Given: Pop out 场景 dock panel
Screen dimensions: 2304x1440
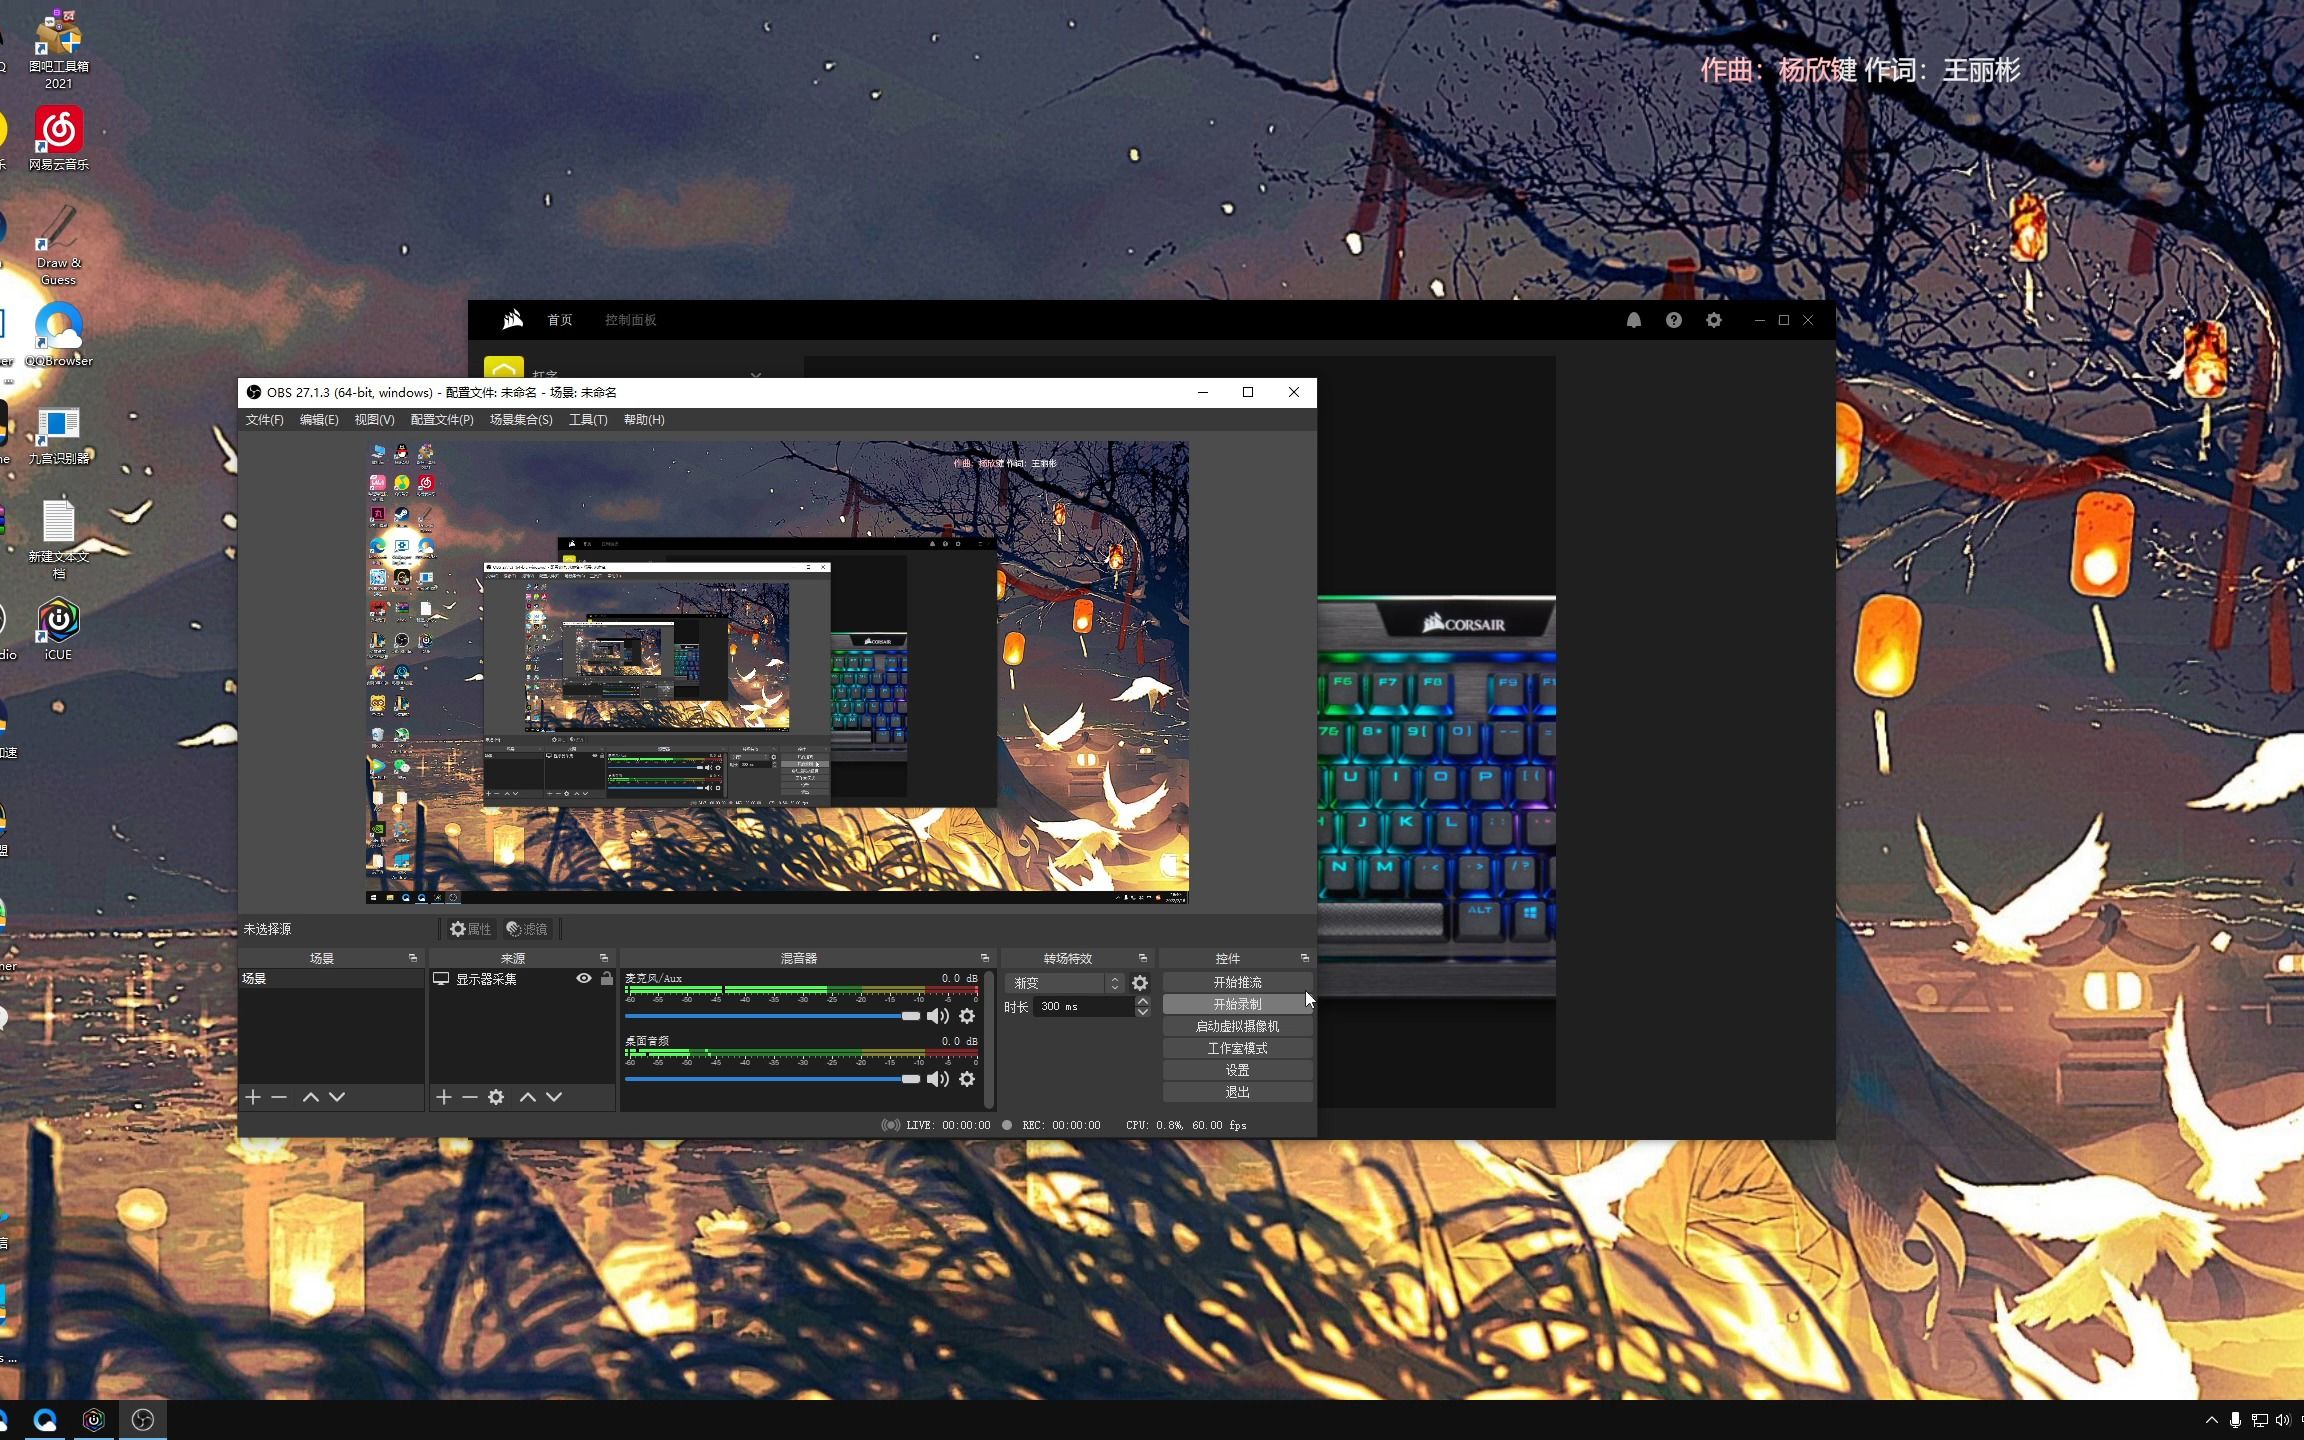Looking at the screenshot, I should (412, 958).
